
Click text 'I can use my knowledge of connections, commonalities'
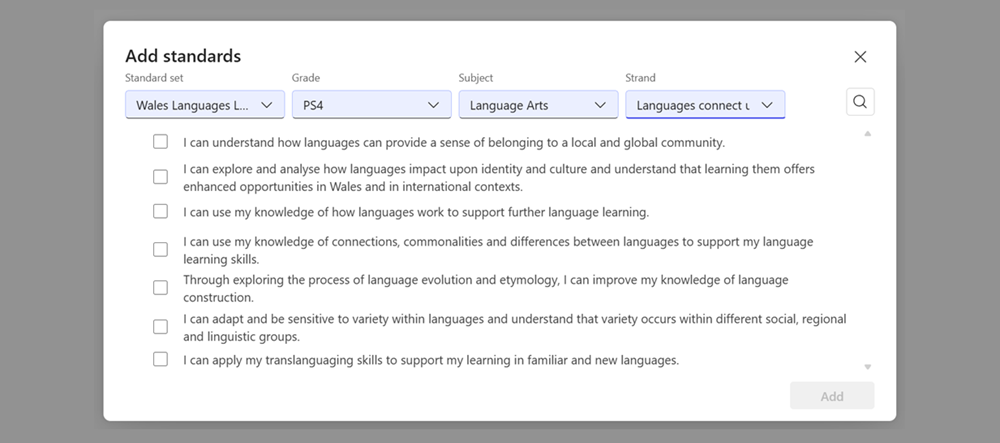pyautogui.click(x=334, y=242)
